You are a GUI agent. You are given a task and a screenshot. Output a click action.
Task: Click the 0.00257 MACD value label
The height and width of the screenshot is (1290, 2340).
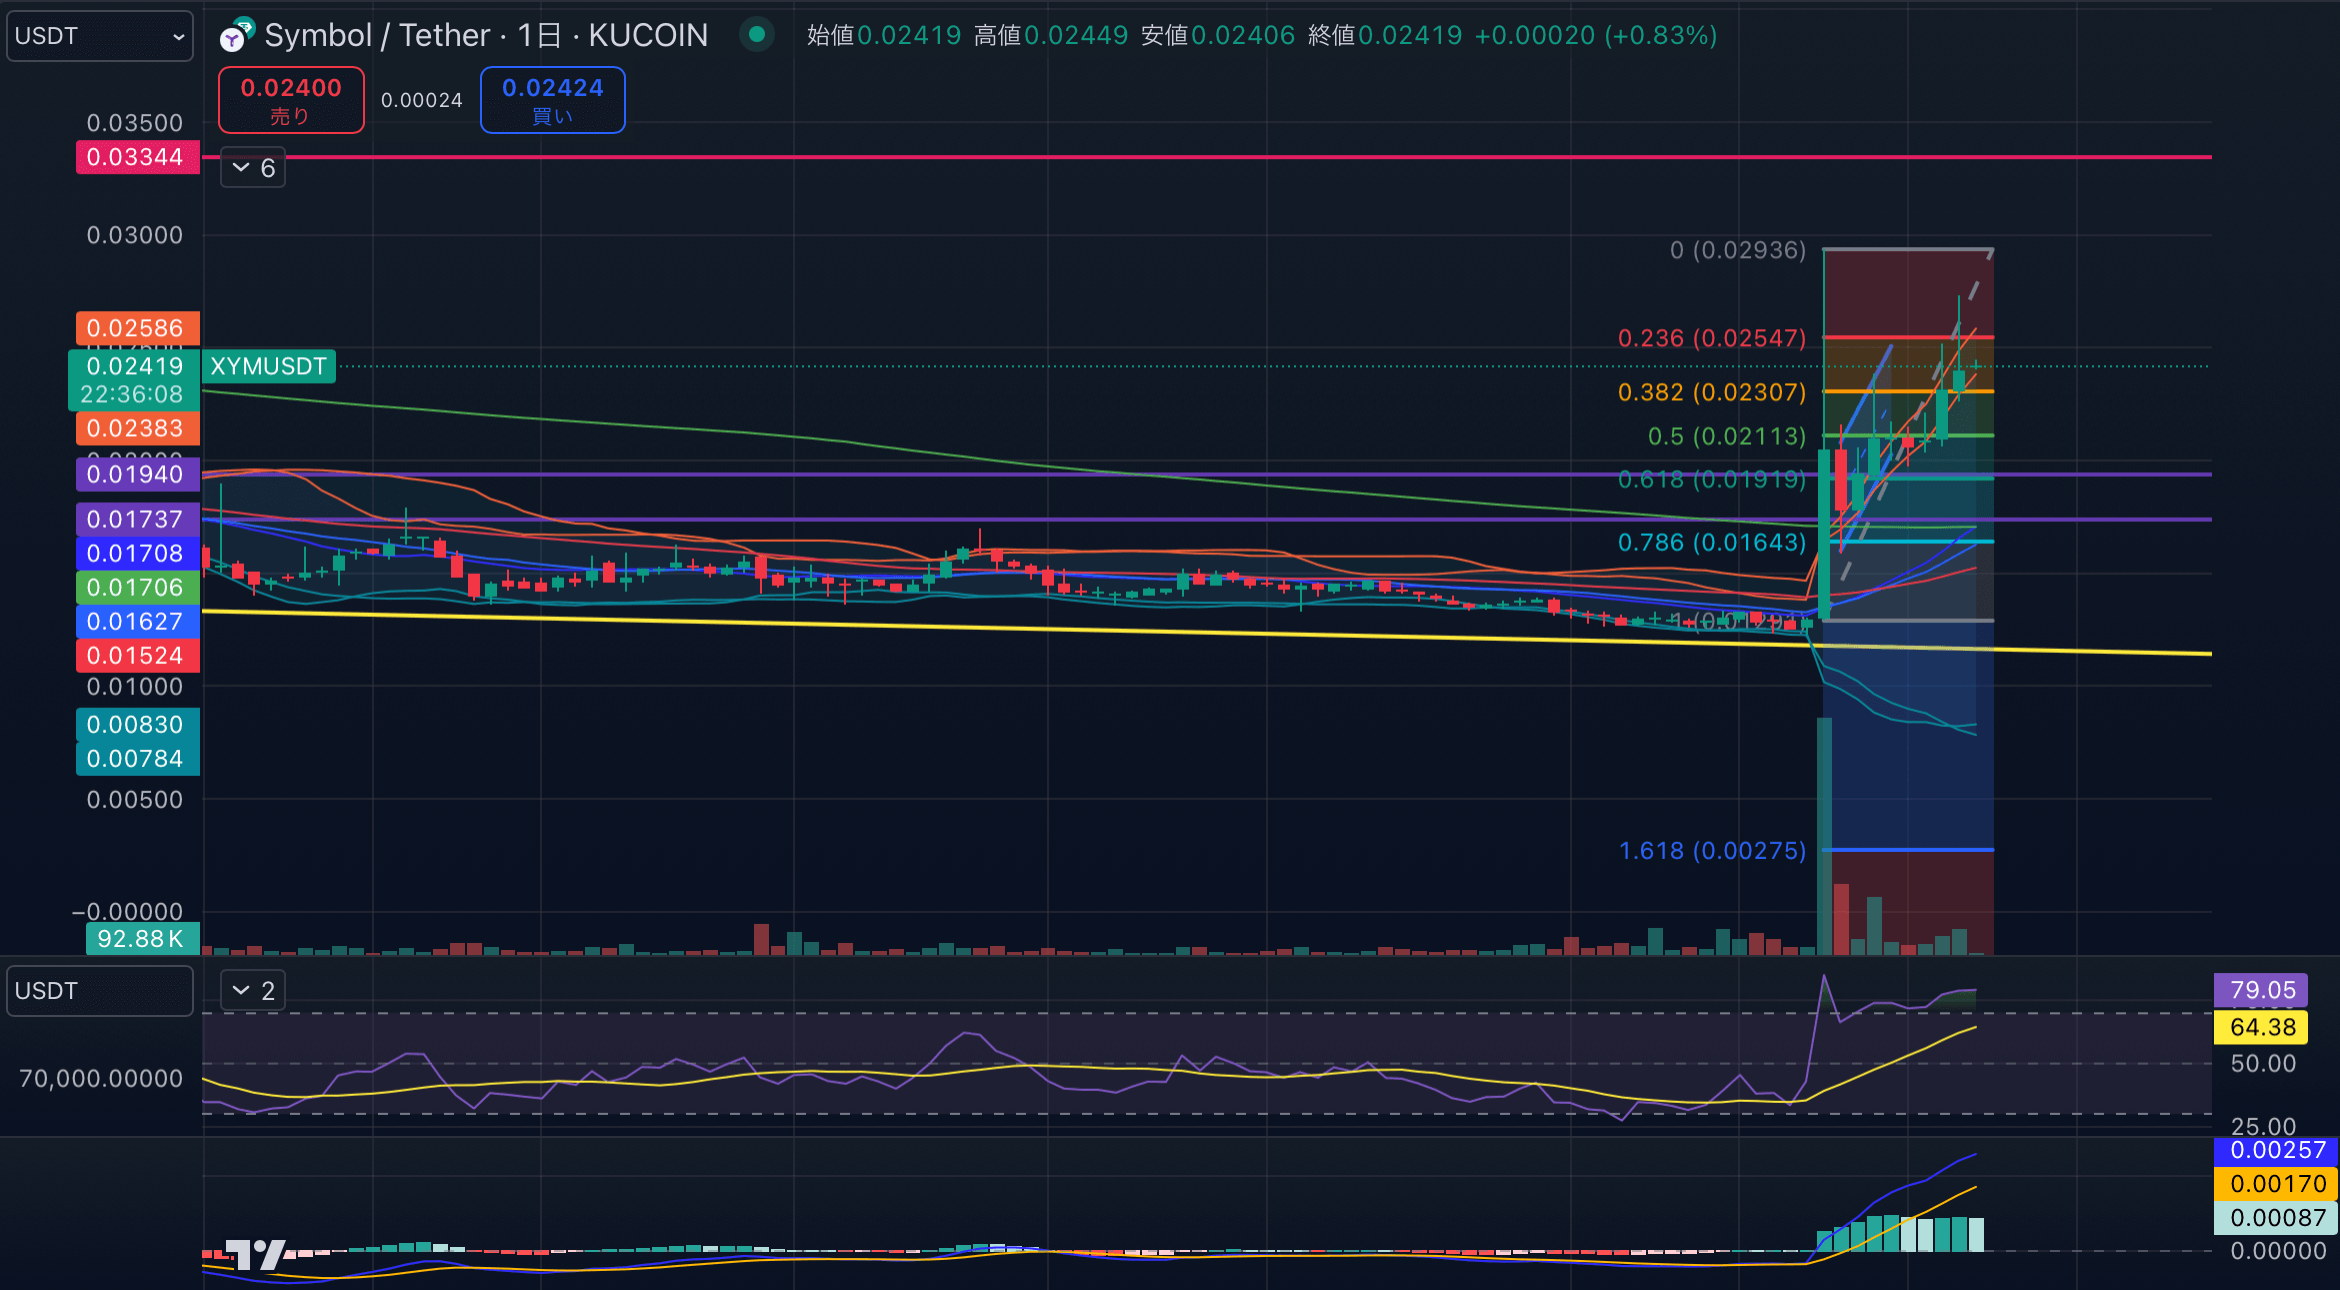pos(2276,1150)
